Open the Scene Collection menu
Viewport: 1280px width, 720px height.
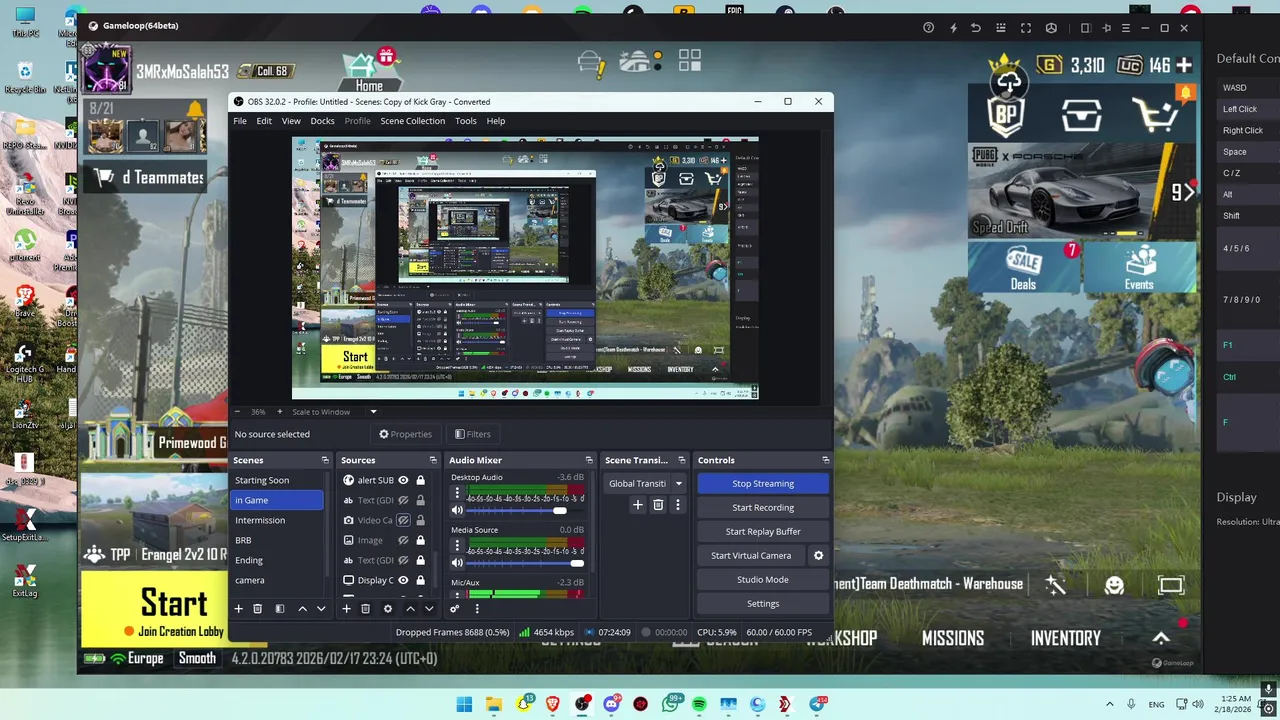[x=412, y=121]
